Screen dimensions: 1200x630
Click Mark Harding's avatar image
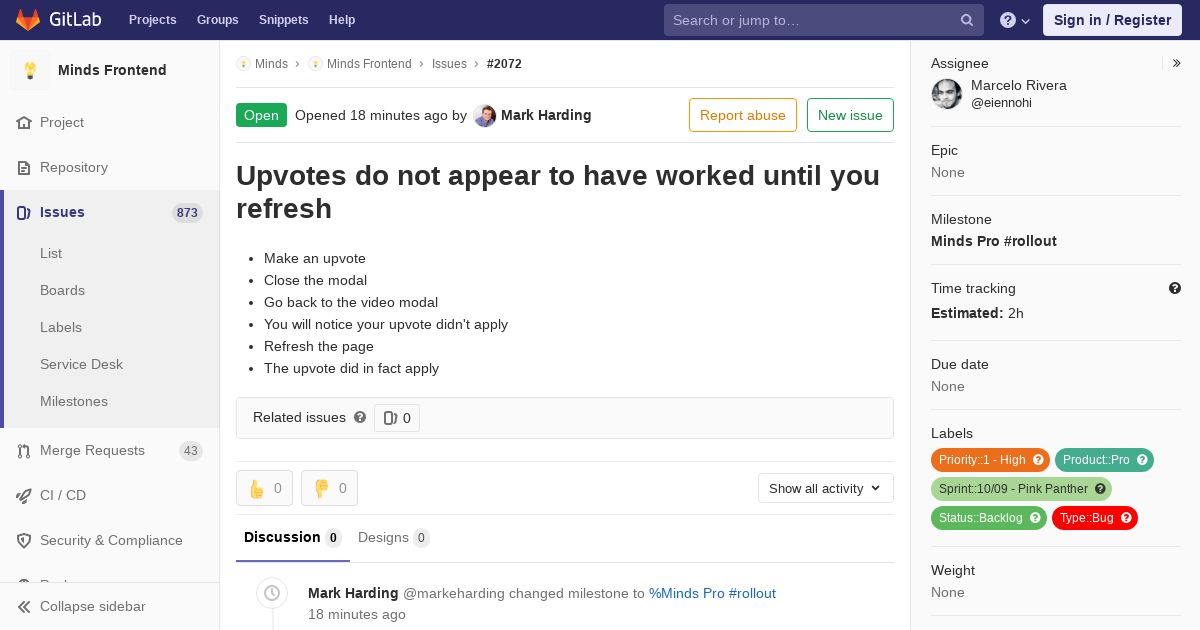[485, 116]
